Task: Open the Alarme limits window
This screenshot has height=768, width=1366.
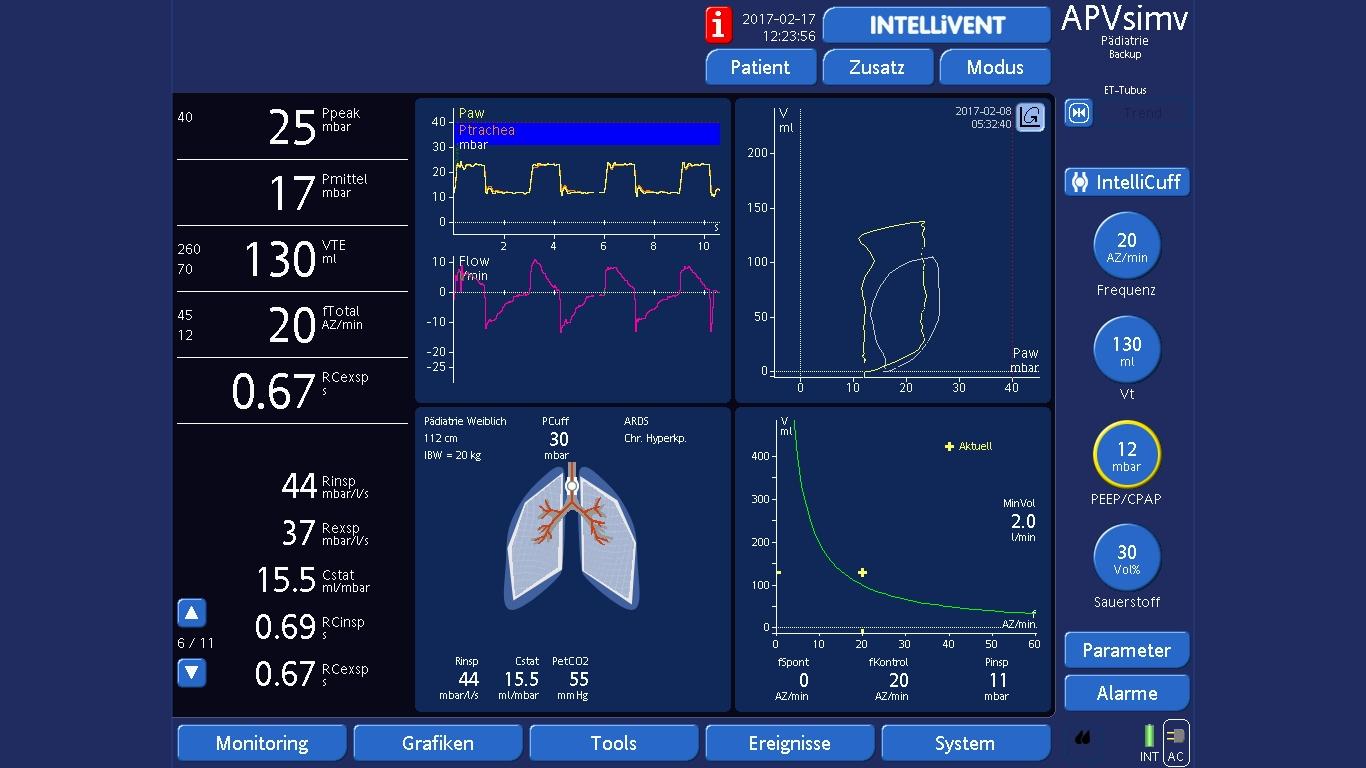Action: click(x=1127, y=693)
